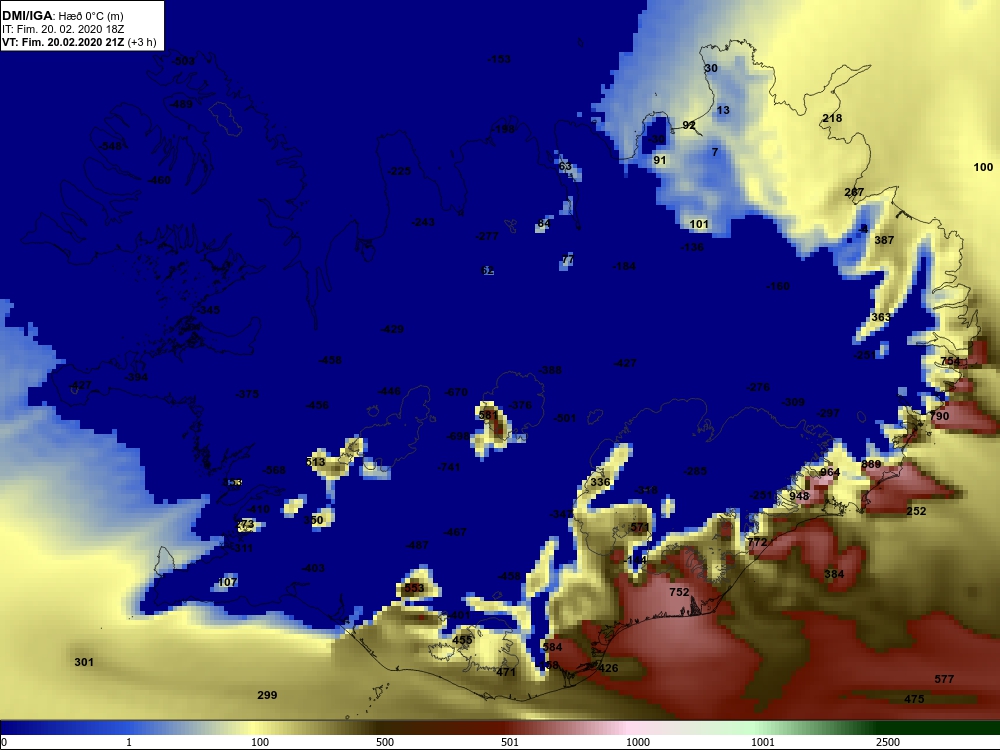Click the map value 426

pos(608,668)
